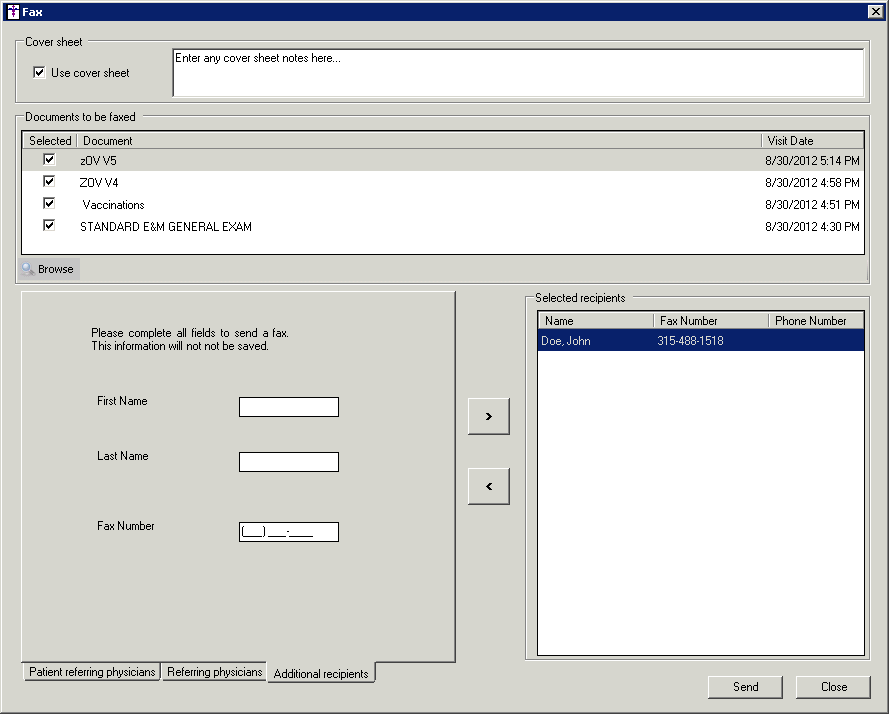Click the Fax Number input field
The height and width of the screenshot is (714, 889).
288,532
